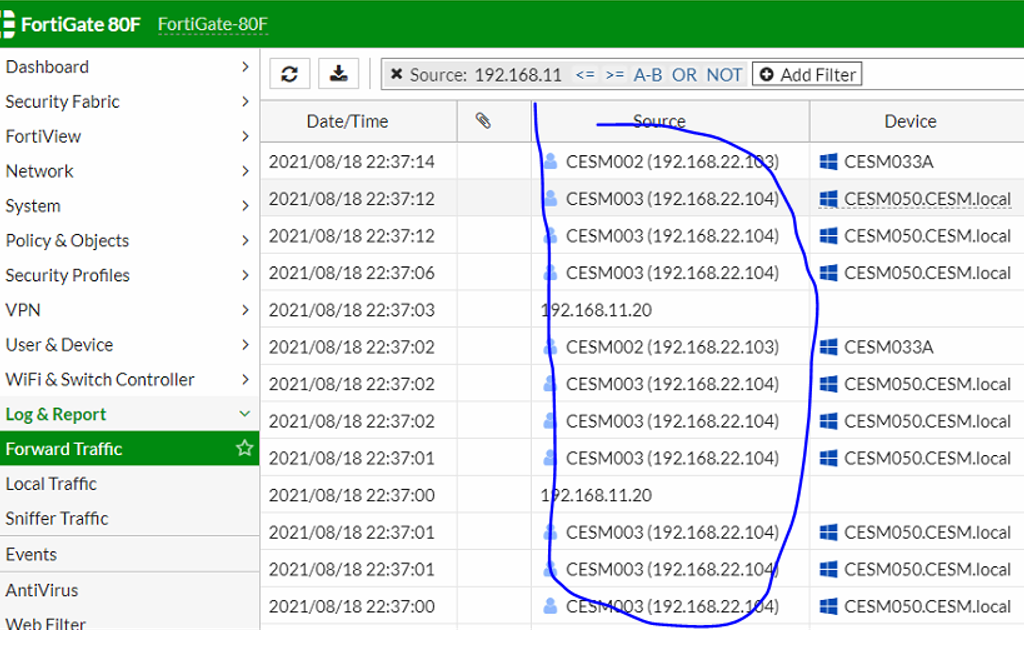Expand the Security Fabric menu
The height and width of the screenshot is (650, 1024).
129,101
